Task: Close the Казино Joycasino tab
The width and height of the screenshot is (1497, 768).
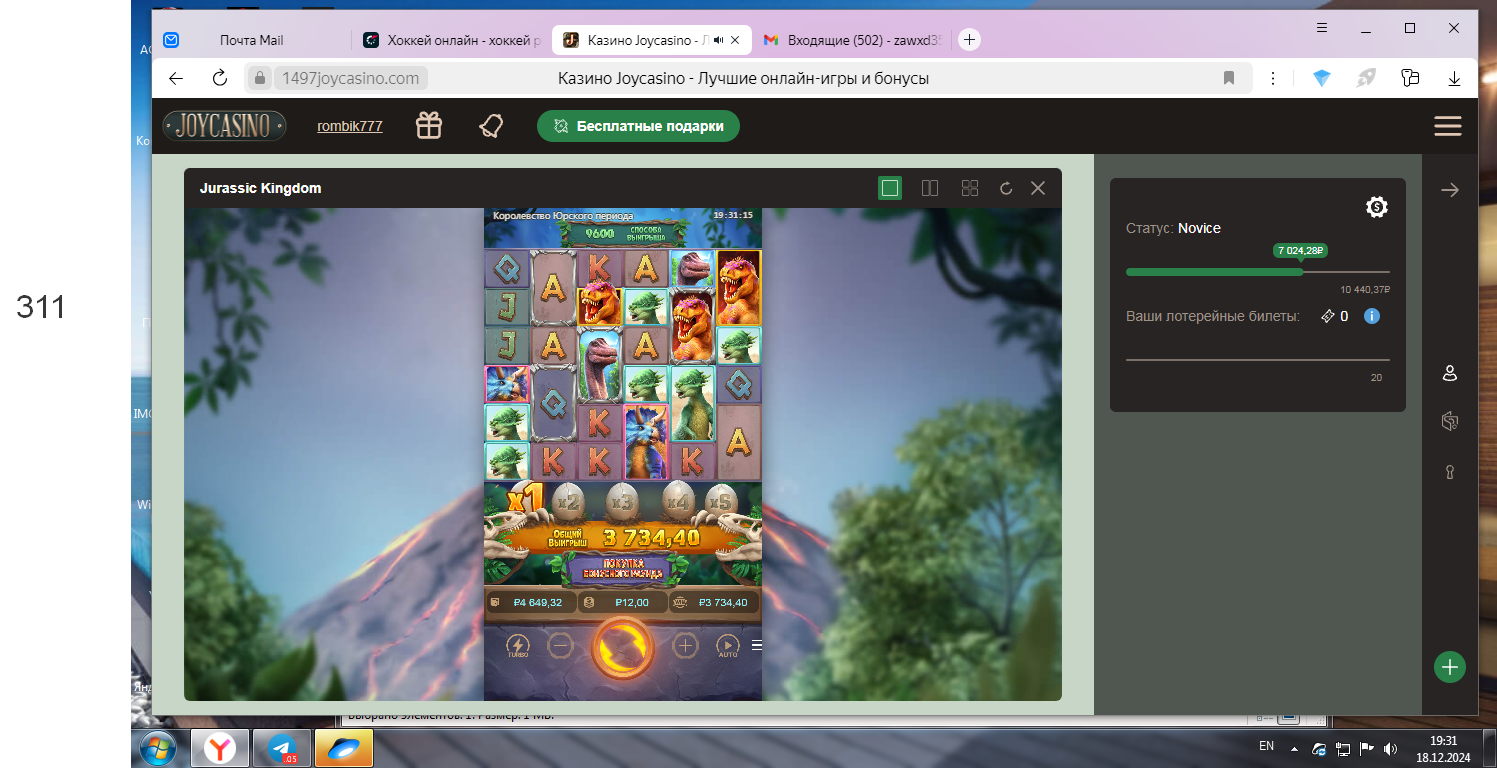Action: 736,40
